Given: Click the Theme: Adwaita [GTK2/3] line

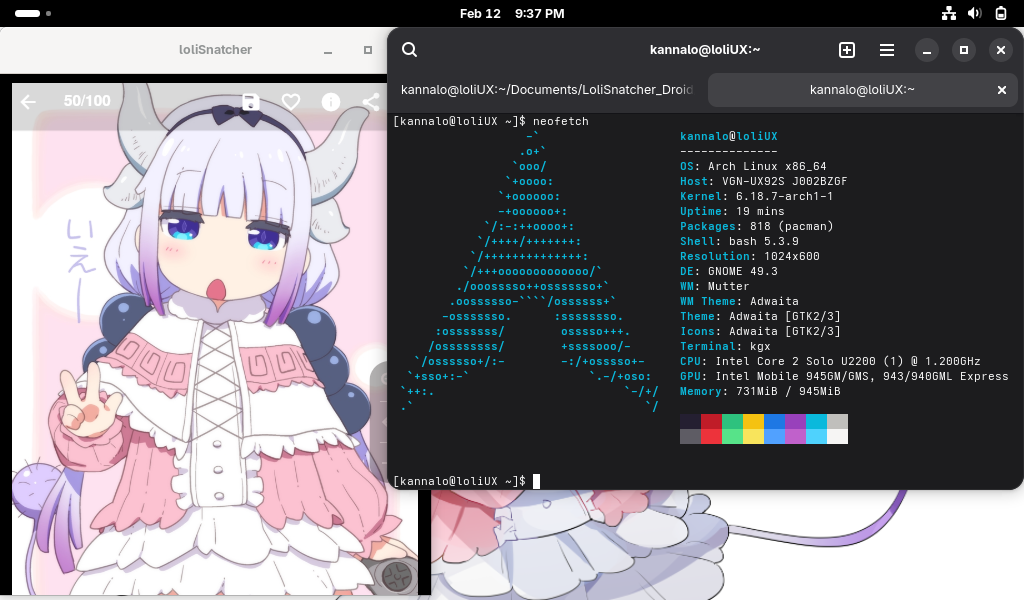Looking at the screenshot, I should coord(760,316).
